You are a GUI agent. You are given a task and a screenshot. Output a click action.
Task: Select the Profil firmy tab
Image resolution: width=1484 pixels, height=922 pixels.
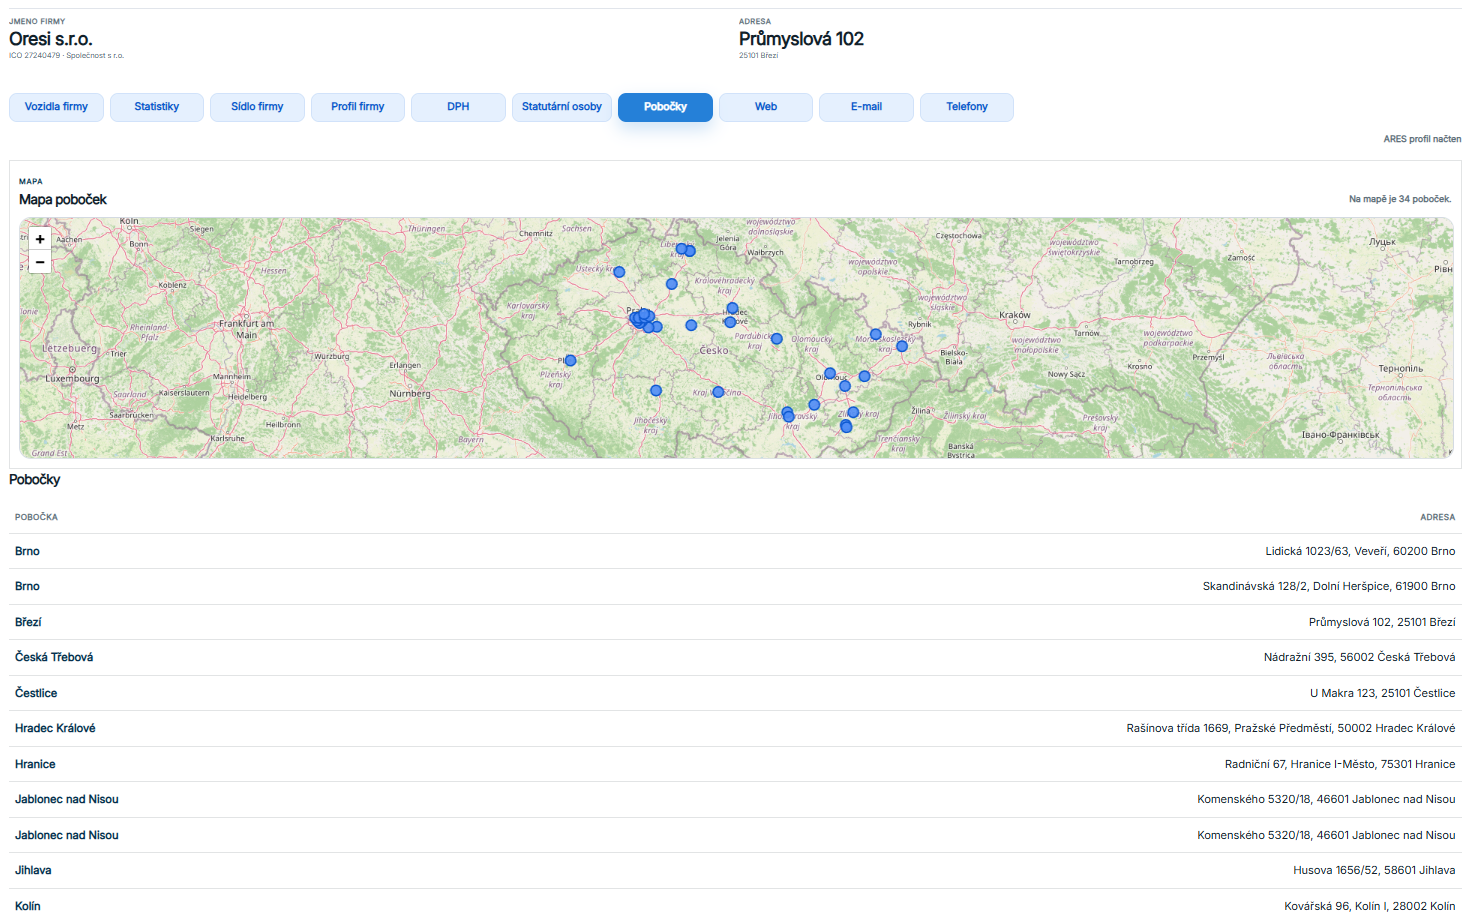coord(358,107)
